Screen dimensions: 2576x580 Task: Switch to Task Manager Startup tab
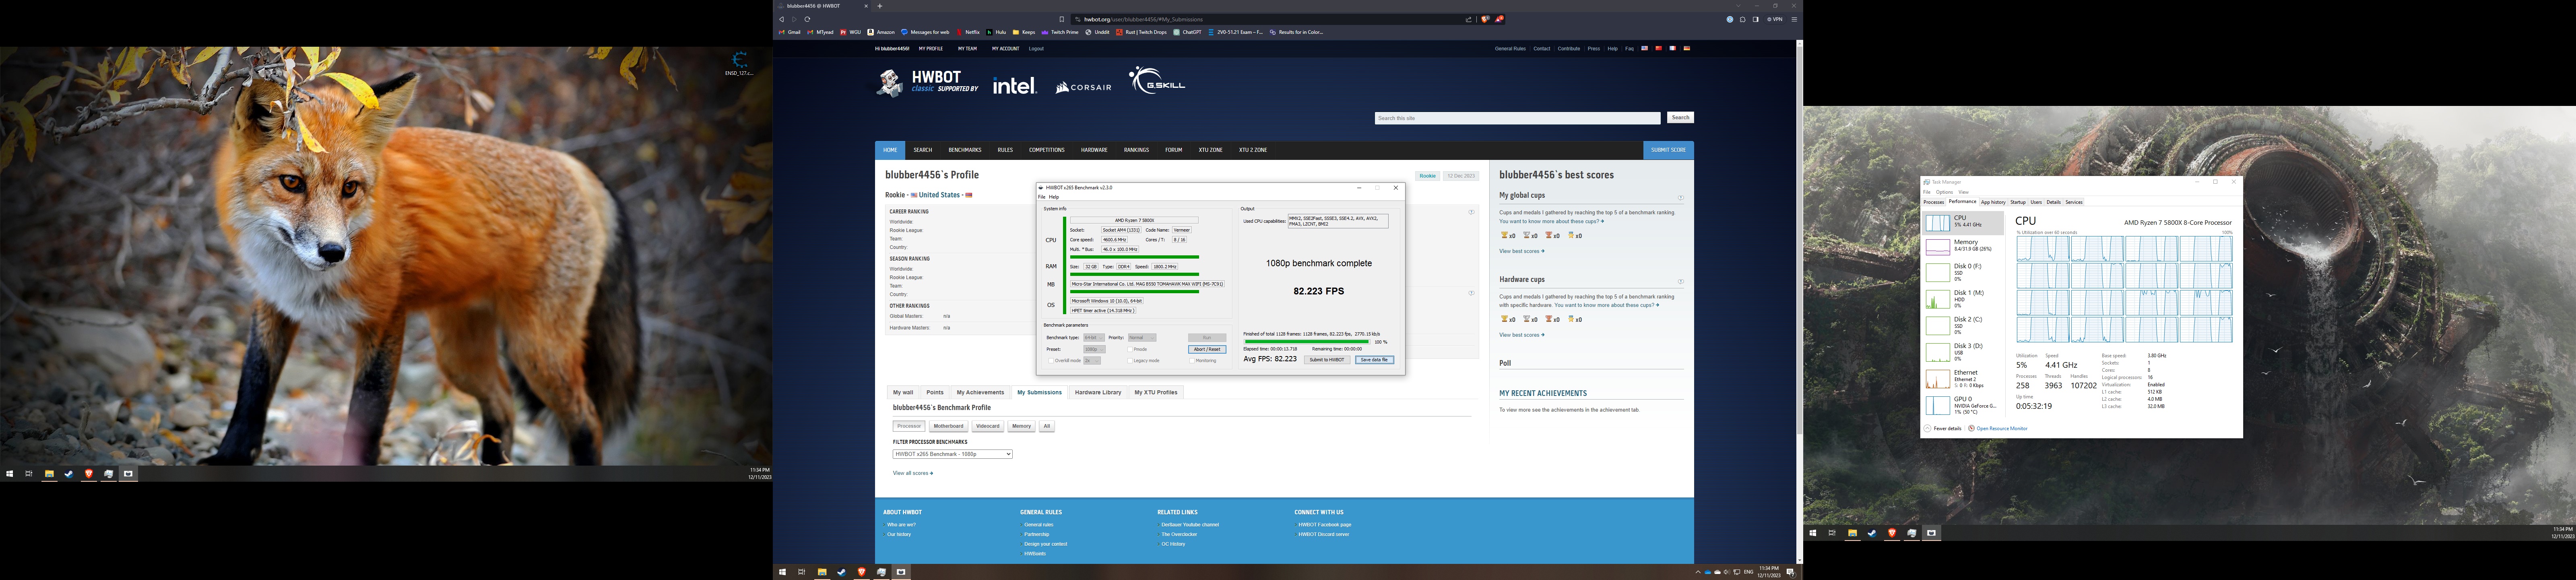point(2018,202)
